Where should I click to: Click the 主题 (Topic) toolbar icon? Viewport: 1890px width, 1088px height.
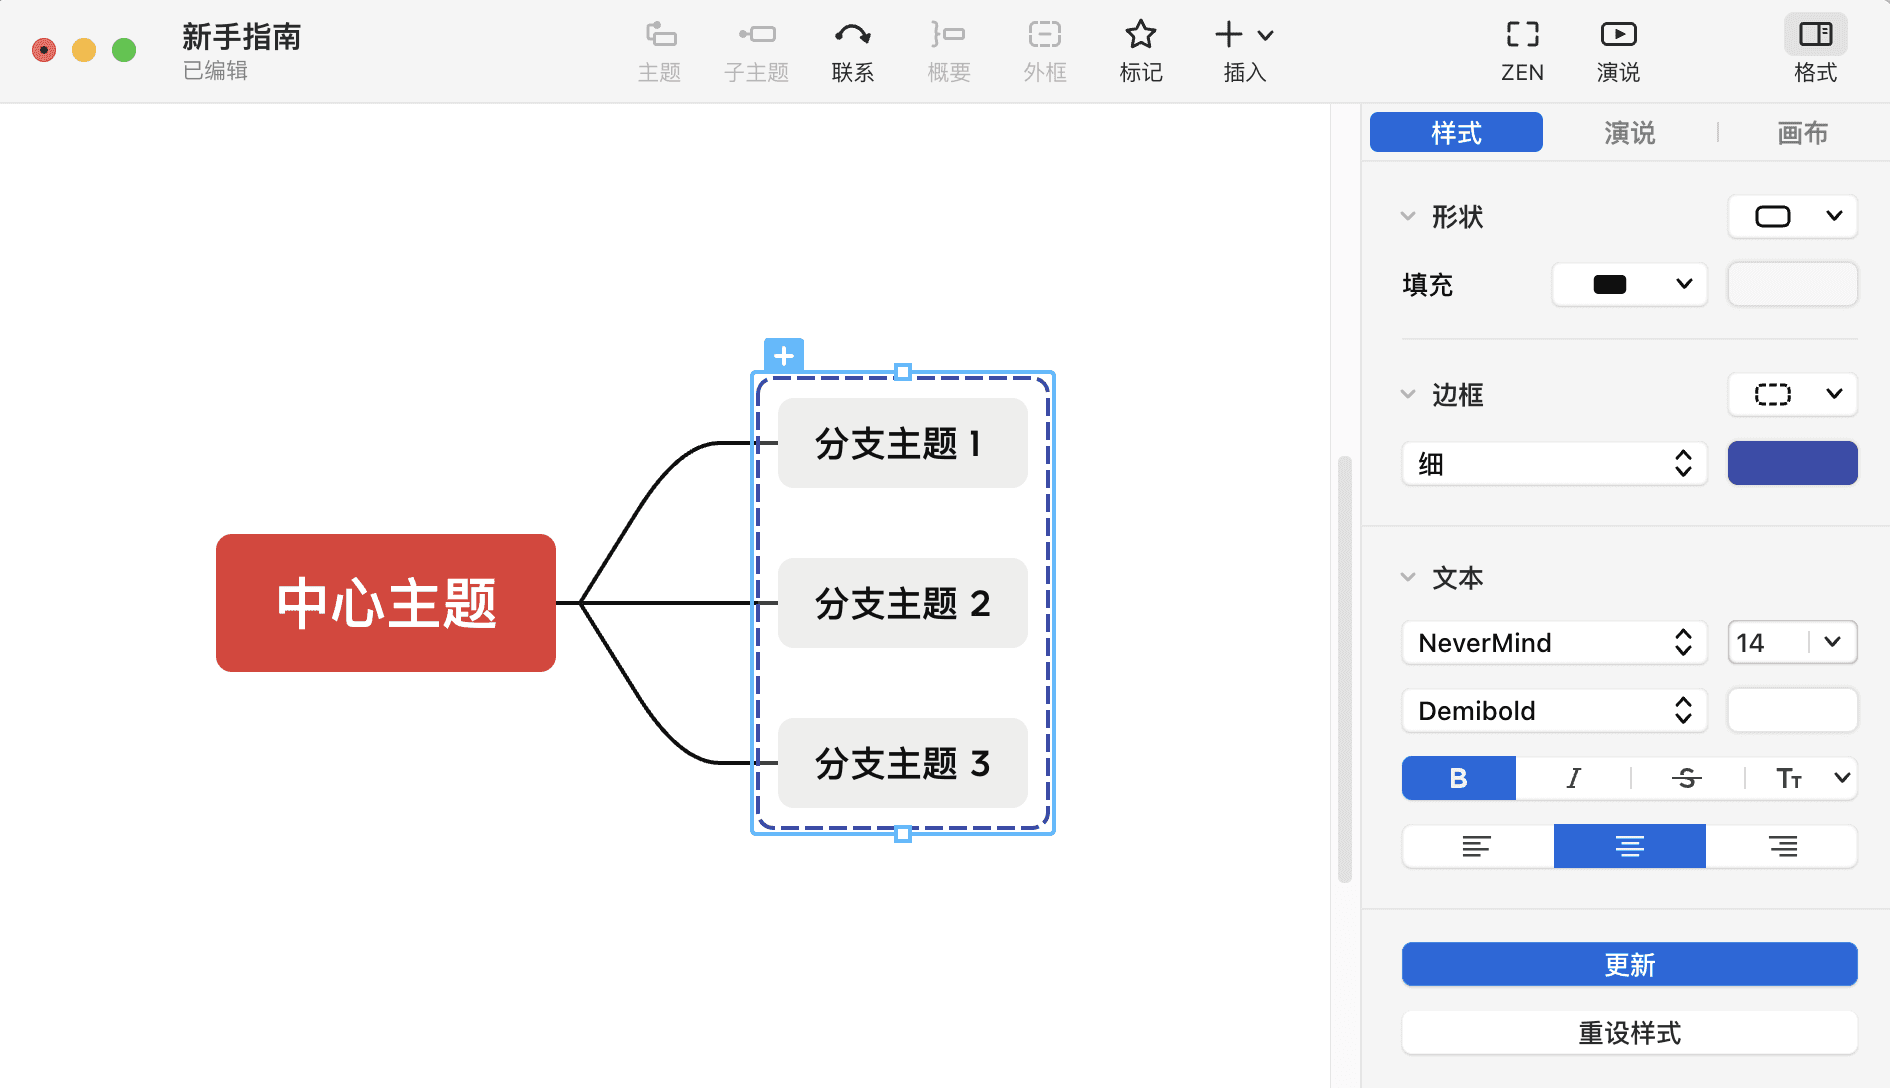pos(660,50)
